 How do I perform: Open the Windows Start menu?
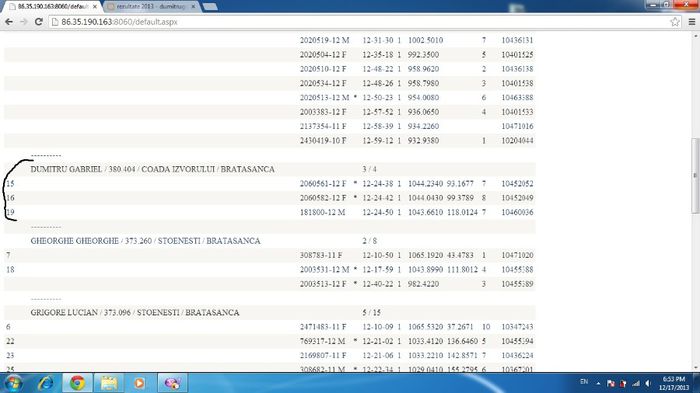point(13,383)
